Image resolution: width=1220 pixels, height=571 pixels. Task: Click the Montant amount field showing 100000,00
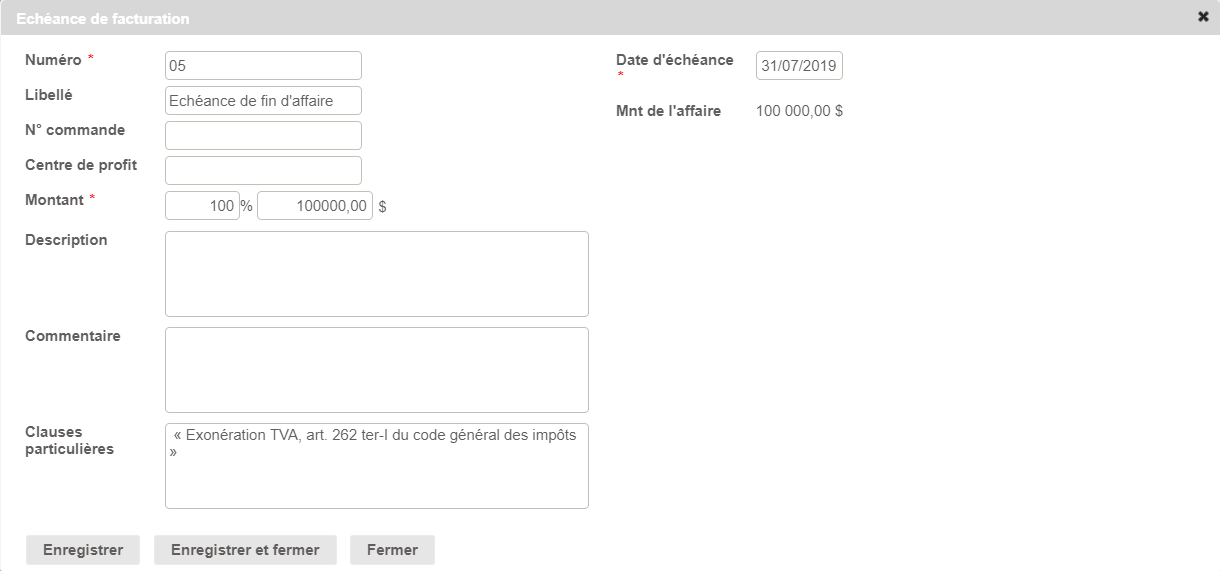pyautogui.click(x=314, y=206)
